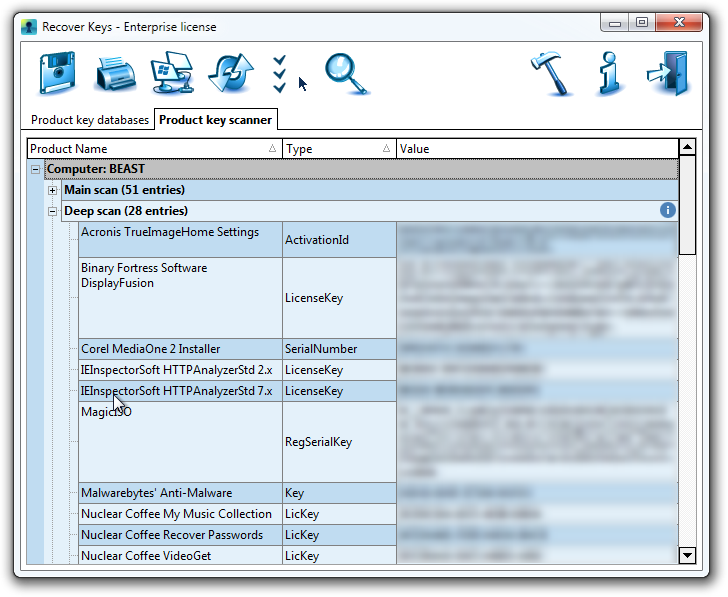Screen dimensions: 728x597
Task: Select the Main scan (51 entries) row
Action: point(370,190)
